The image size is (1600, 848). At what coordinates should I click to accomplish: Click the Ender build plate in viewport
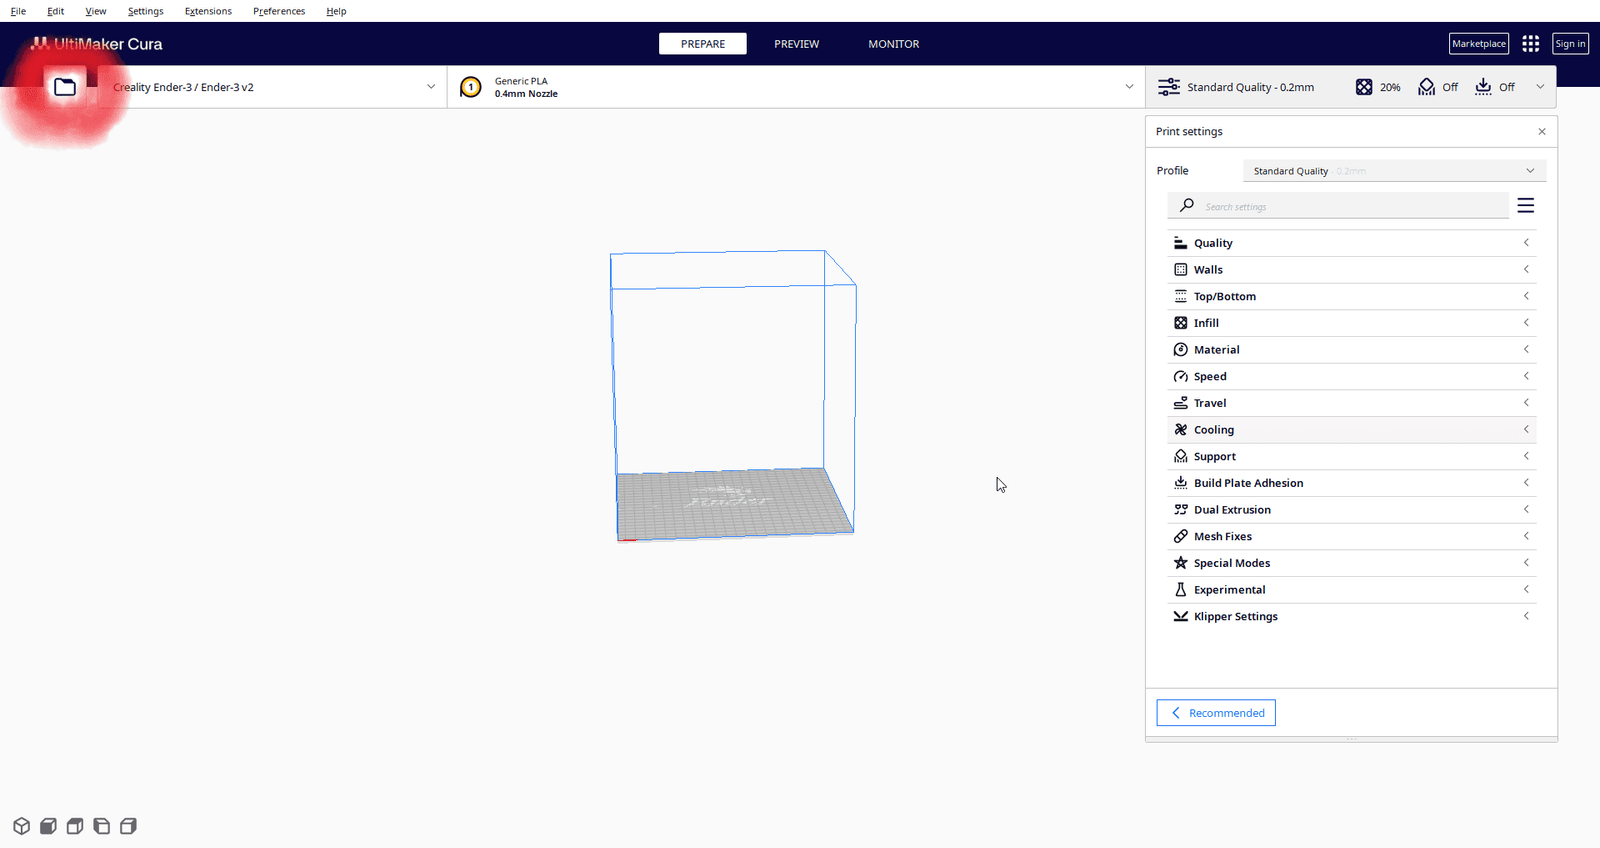734,503
